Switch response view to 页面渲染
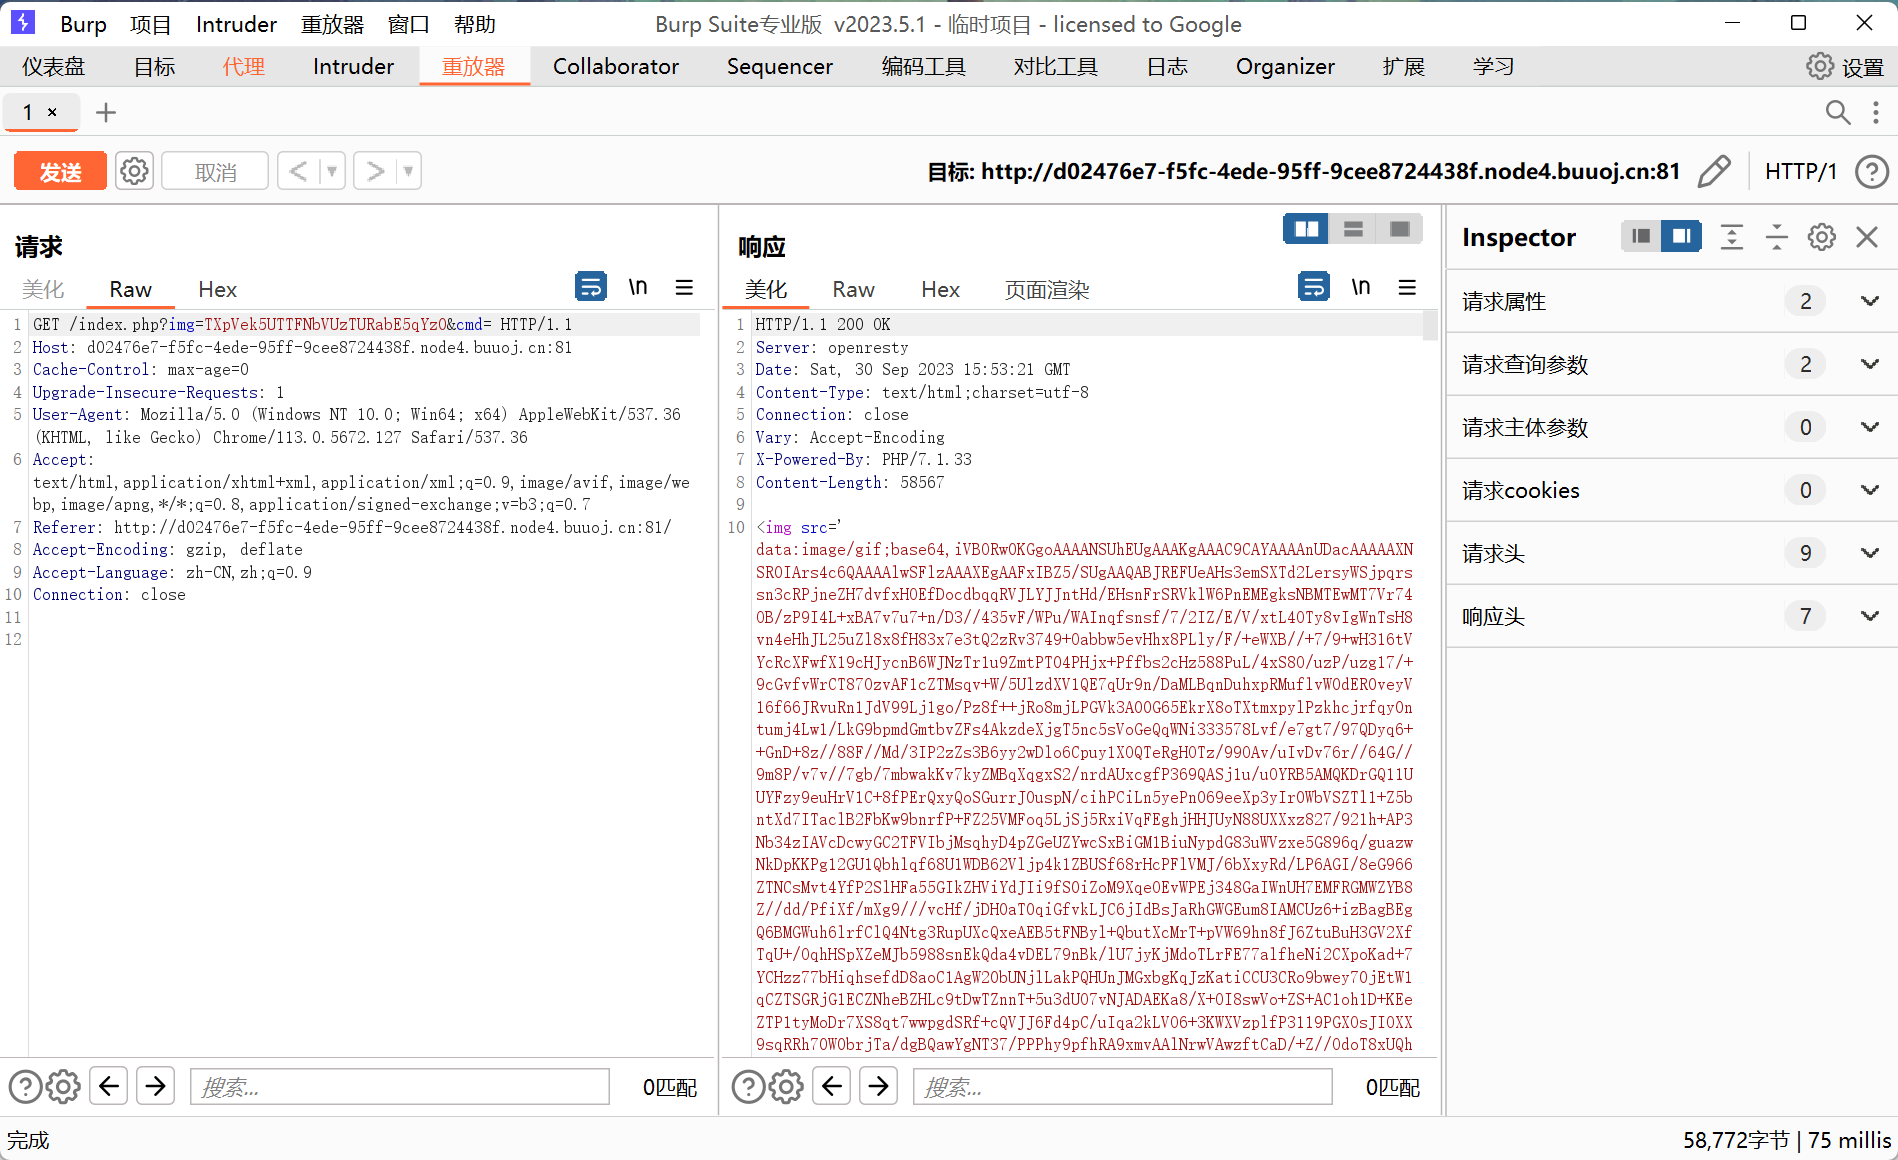This screenshot has height=1160, width=1898. click(1047, 289)
